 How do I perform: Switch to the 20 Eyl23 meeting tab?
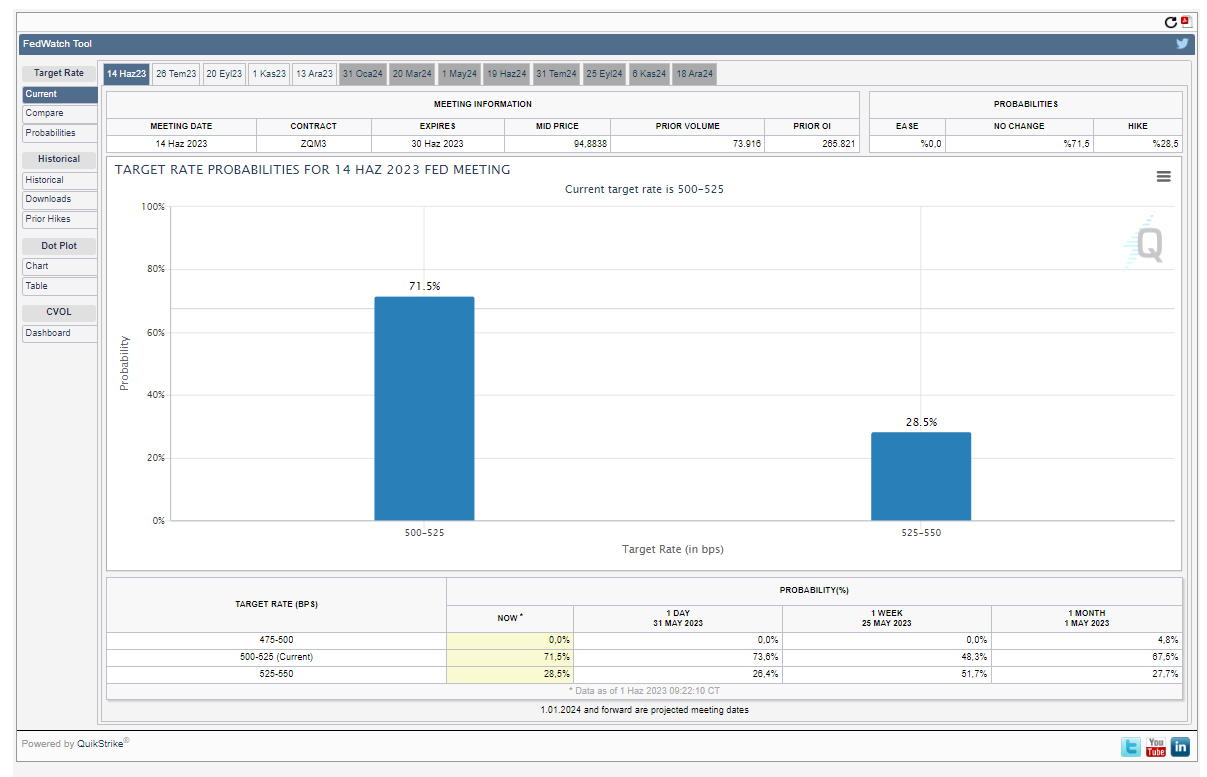click(224, 74)
